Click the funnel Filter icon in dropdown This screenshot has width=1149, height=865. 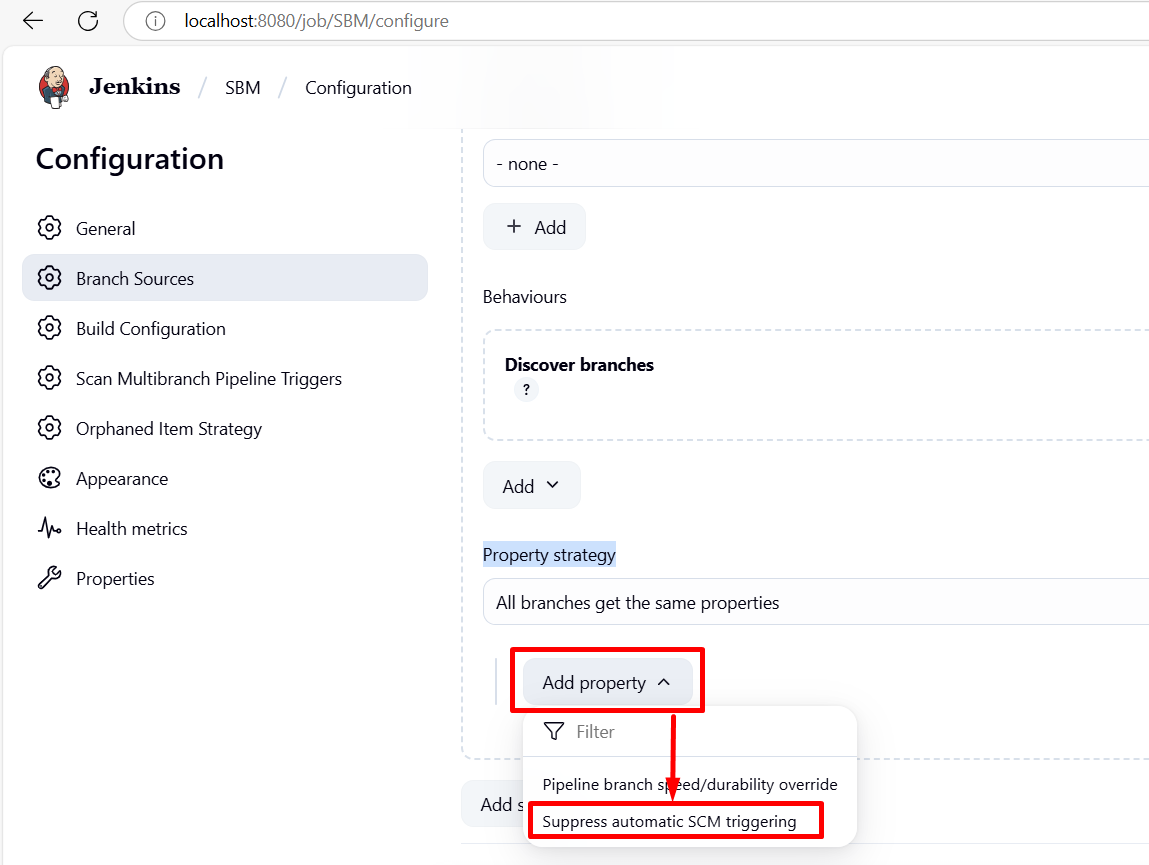pyautogui.click(x=553, y=732)
